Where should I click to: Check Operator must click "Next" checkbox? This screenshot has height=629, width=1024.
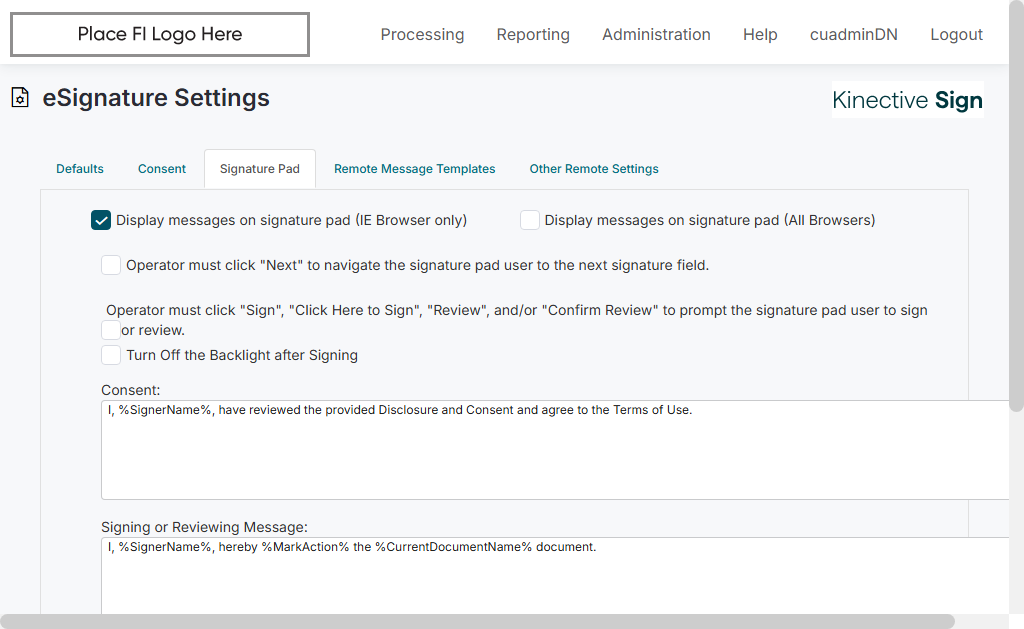tap(111, 265)
